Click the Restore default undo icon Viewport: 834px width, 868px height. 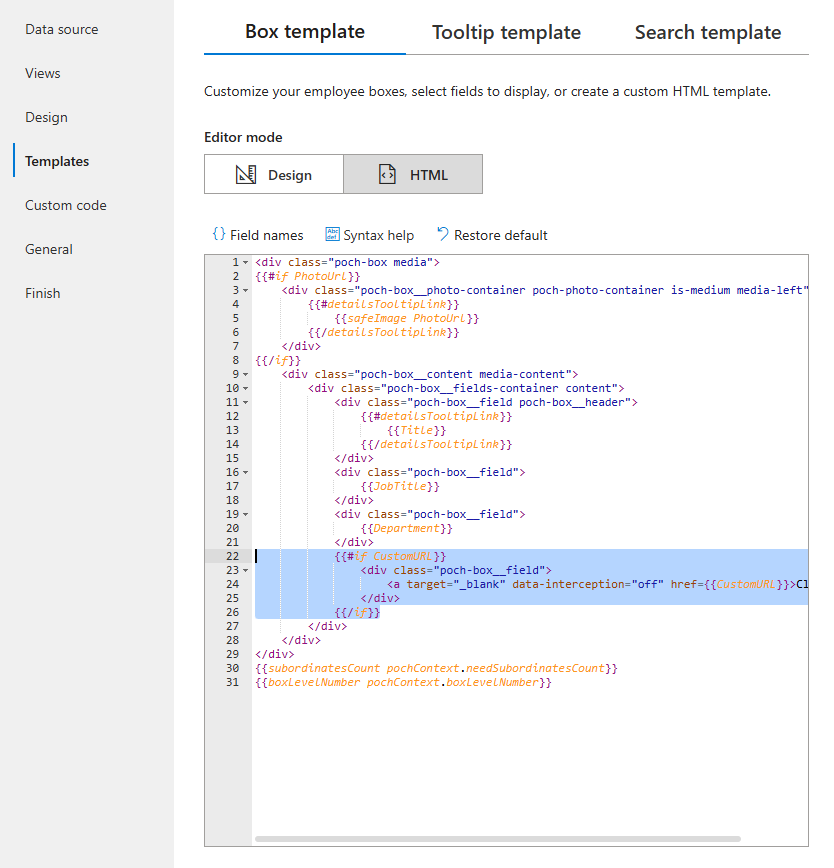(x=443, y=235)
